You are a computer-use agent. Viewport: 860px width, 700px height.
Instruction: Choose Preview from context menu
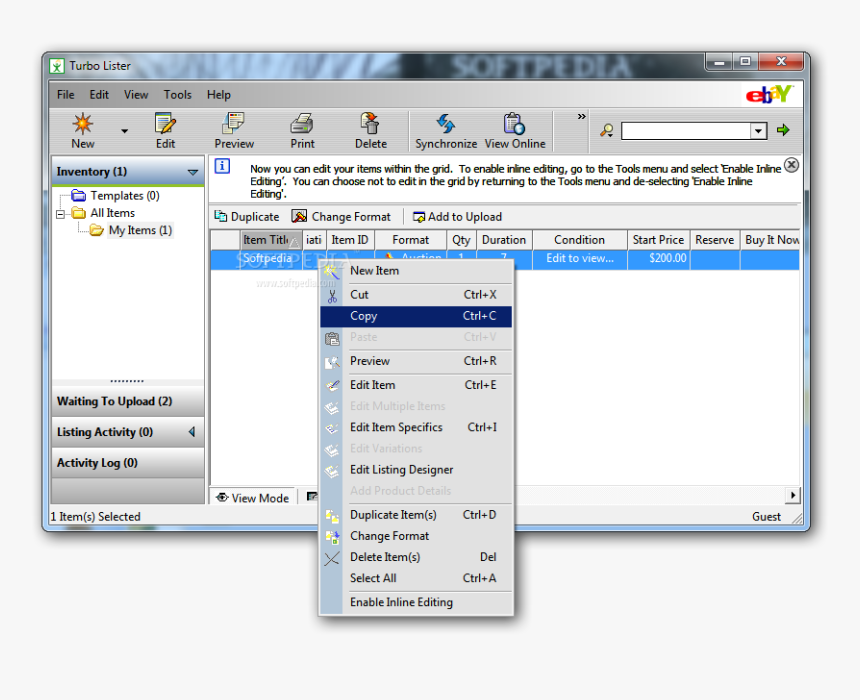pyautogui.click(x=416, y=362)
